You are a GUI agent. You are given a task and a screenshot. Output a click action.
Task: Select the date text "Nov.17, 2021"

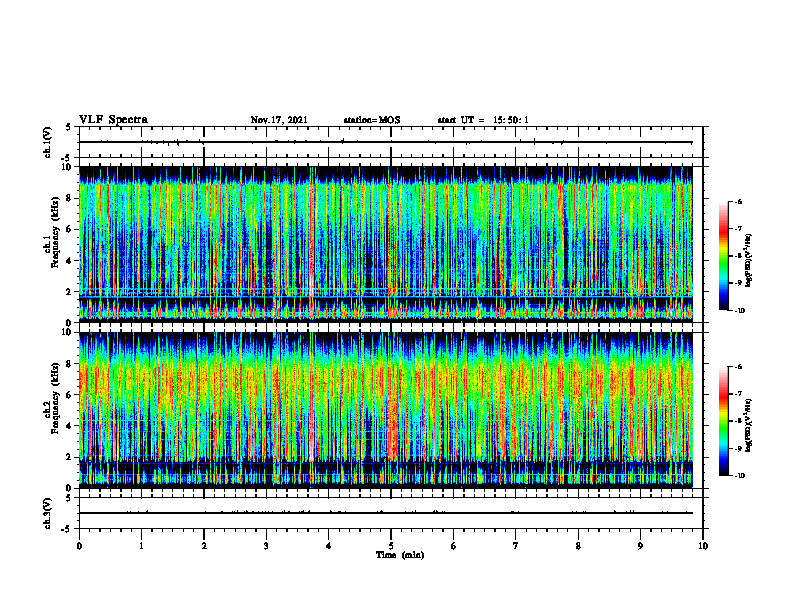tap(279, 120)
